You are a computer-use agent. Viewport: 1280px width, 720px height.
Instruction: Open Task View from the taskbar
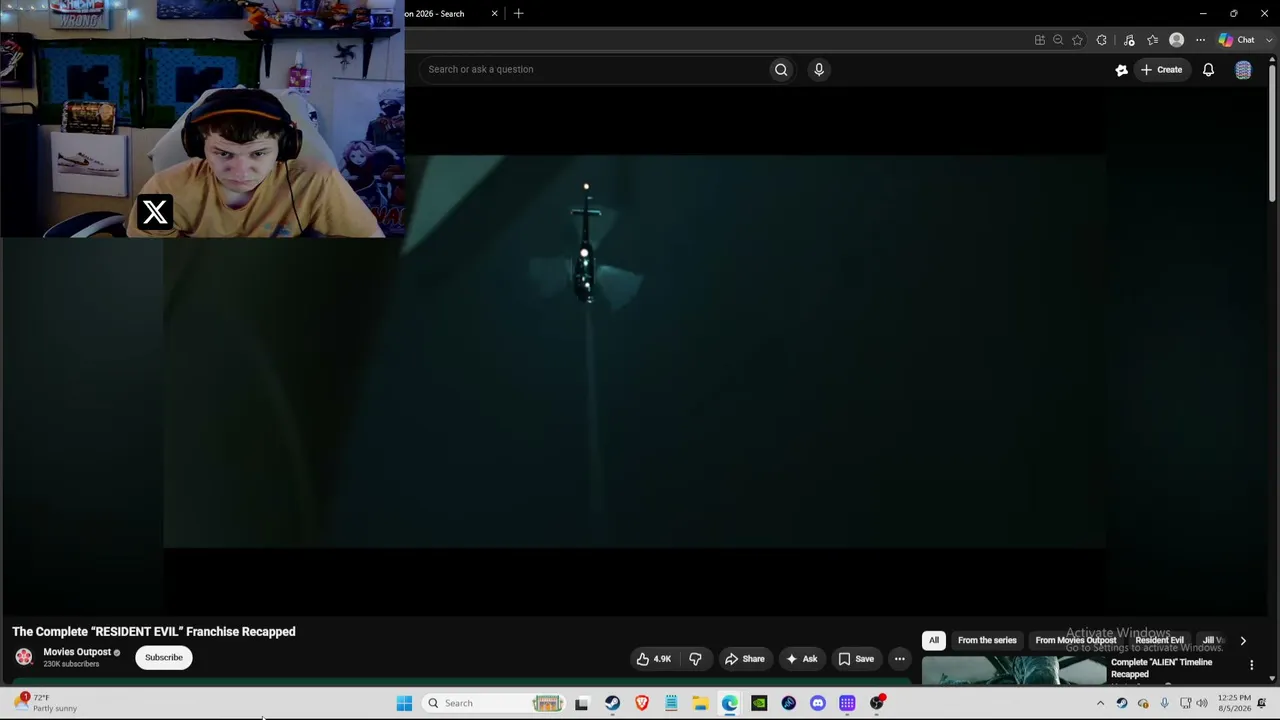pos(581,703)
